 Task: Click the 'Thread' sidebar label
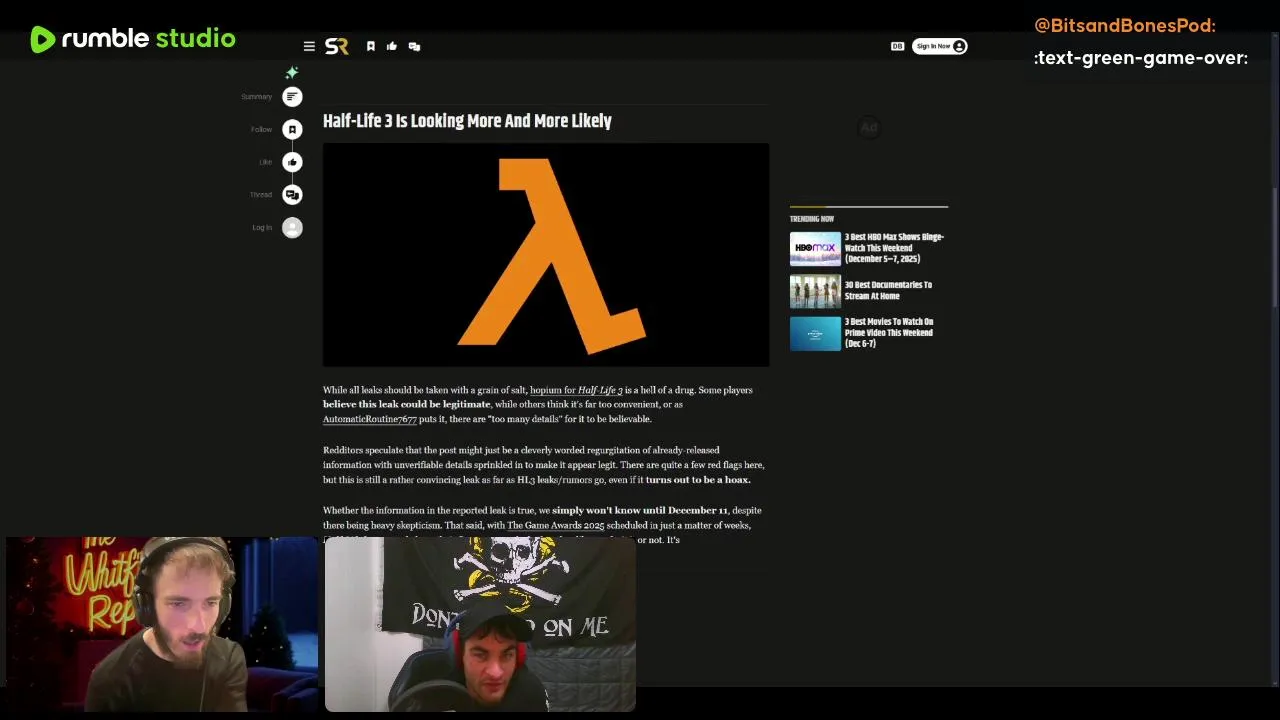click(260, 194)
